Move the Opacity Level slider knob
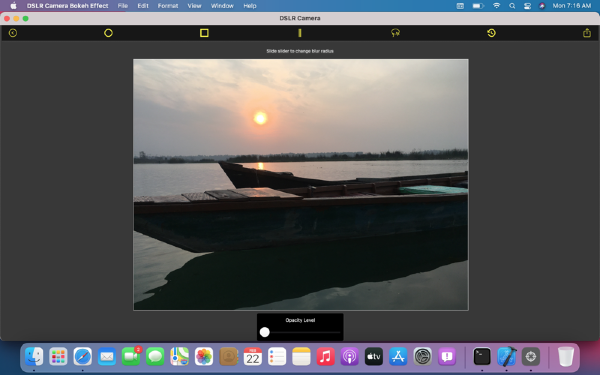The width and height of the screenshot is (600, 375). coord(264,332)
